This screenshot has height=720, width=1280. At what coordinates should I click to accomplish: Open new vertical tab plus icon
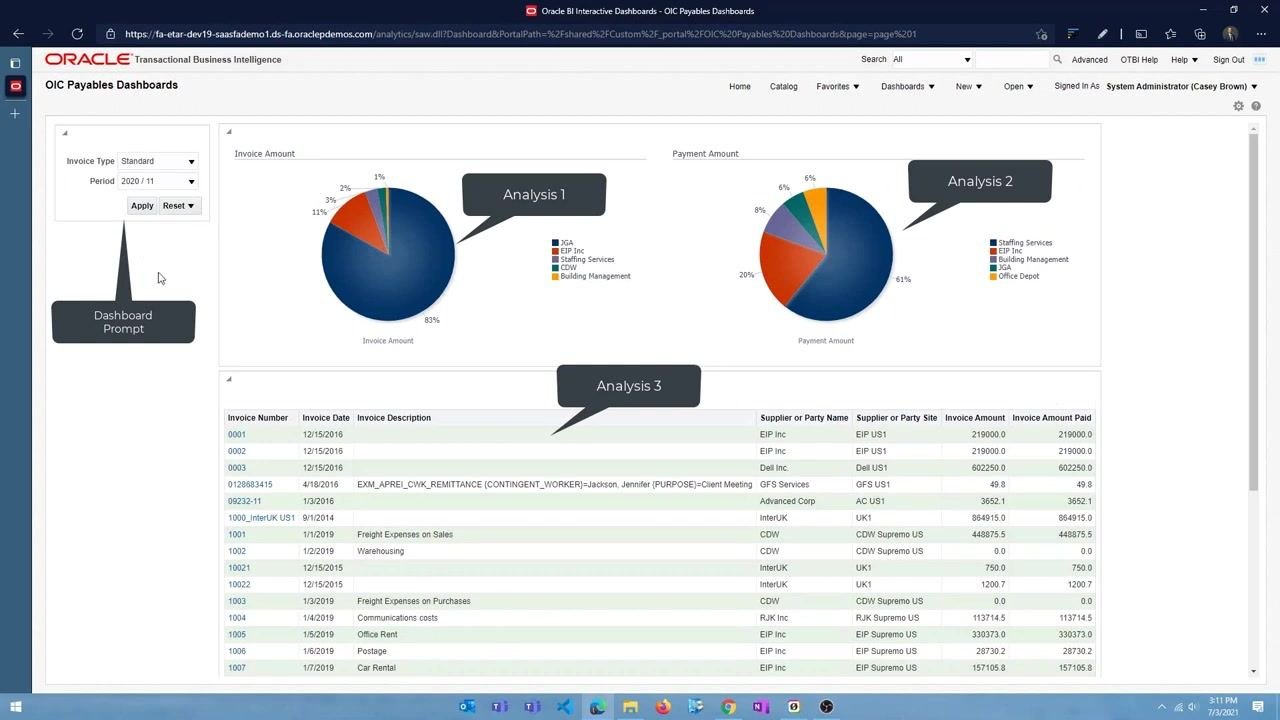(x=15, y=114)
